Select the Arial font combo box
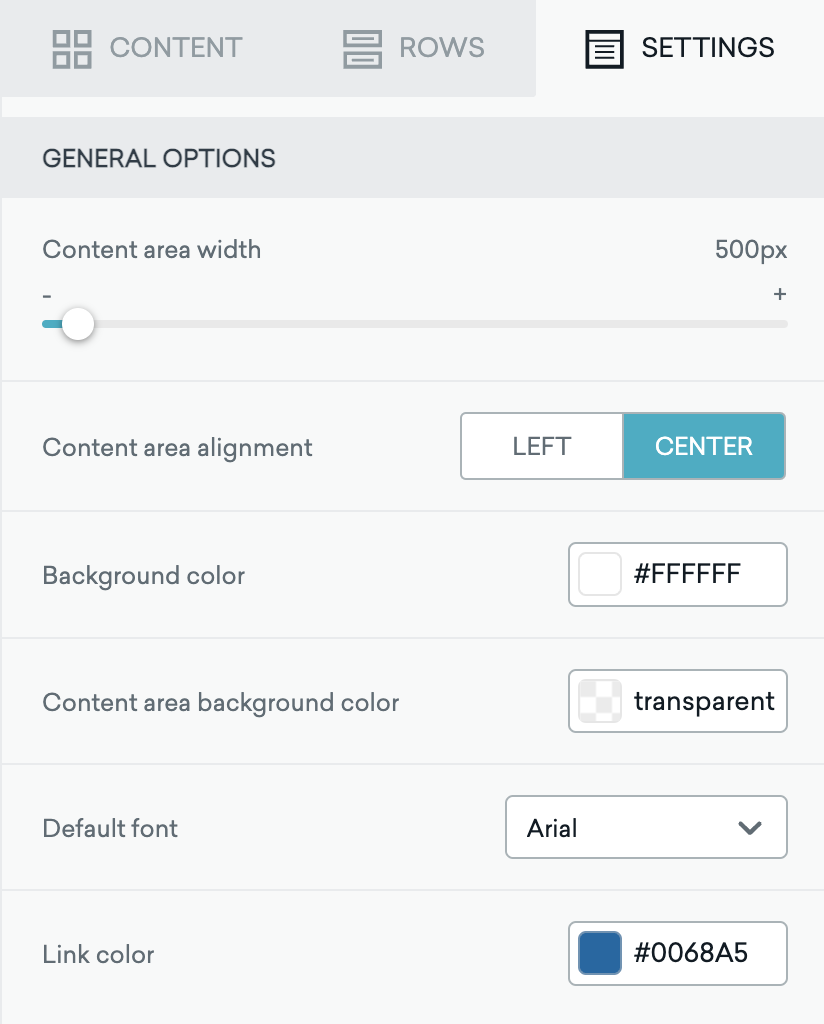Viewport: 824px width, 1024px height. [646, 827]
